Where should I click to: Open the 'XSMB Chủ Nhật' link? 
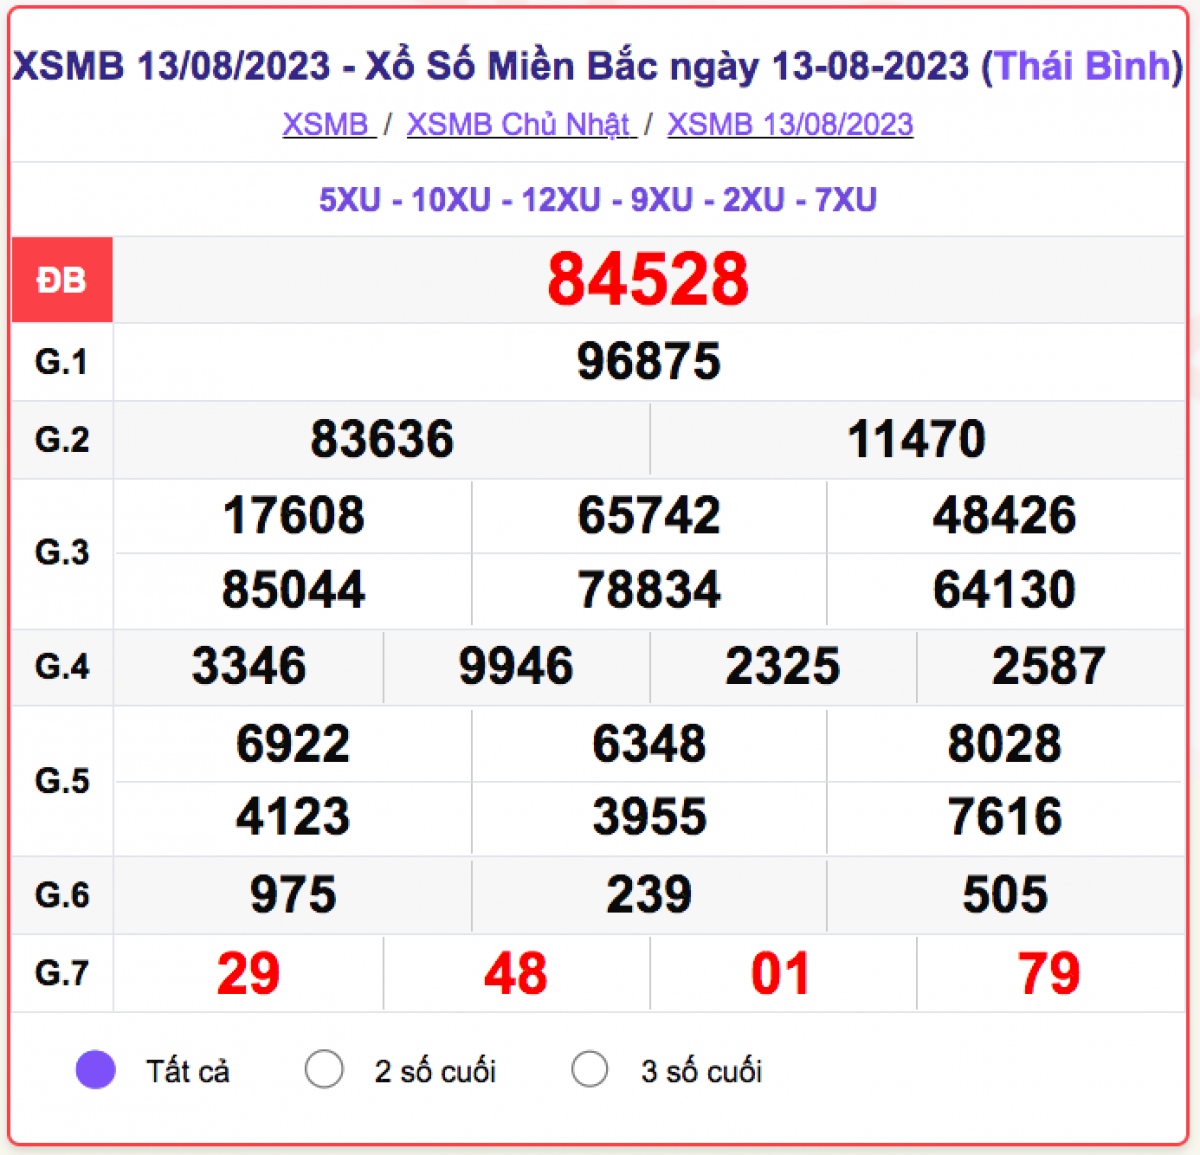[520, 124]
